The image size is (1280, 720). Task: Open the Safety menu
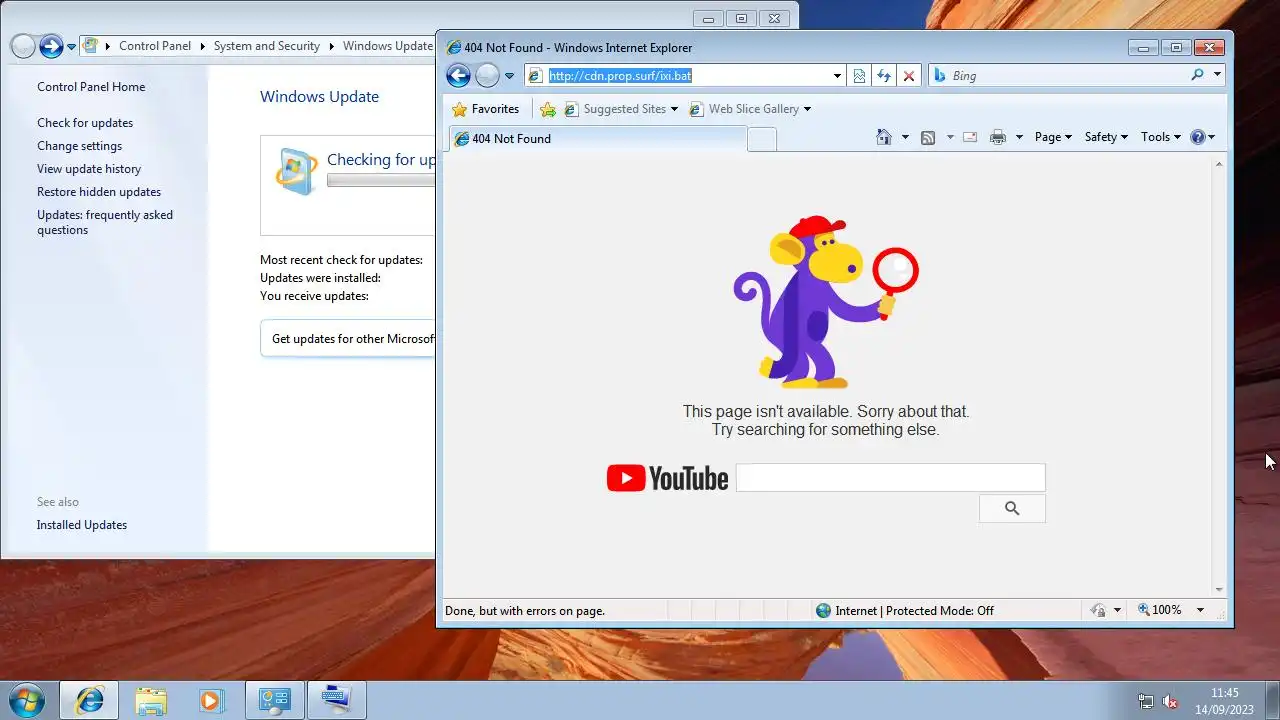pos(1106,137)
